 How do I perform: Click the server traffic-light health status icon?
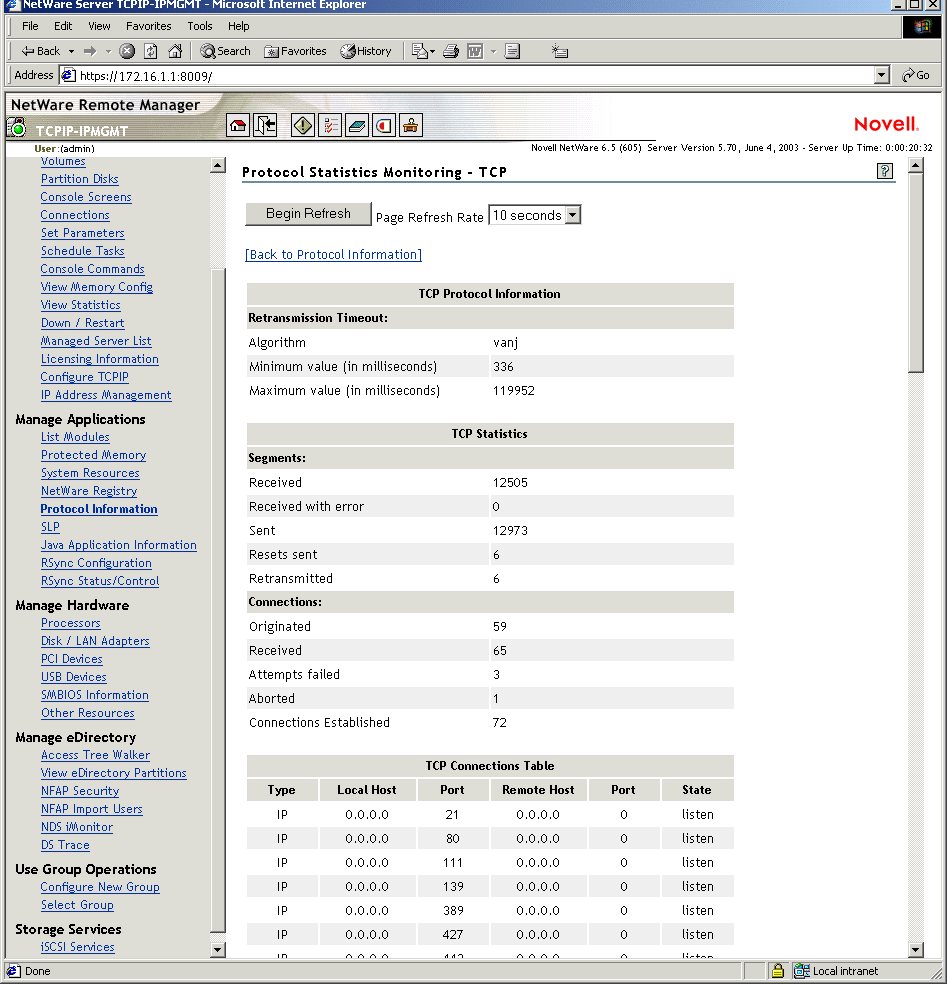[17, 128]
